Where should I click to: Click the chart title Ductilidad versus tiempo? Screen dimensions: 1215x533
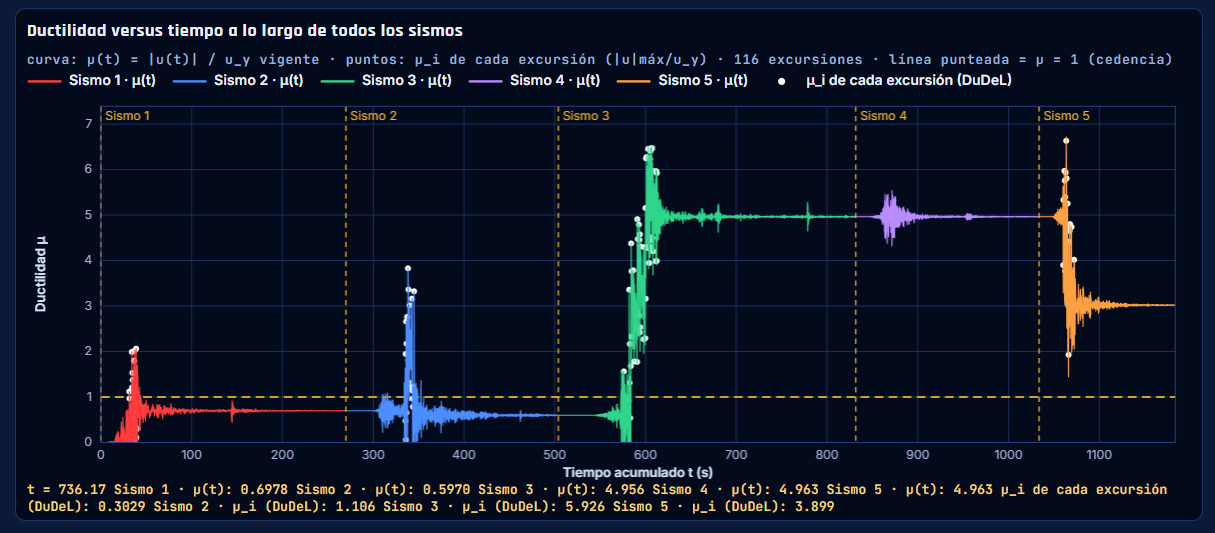(245, 31)
